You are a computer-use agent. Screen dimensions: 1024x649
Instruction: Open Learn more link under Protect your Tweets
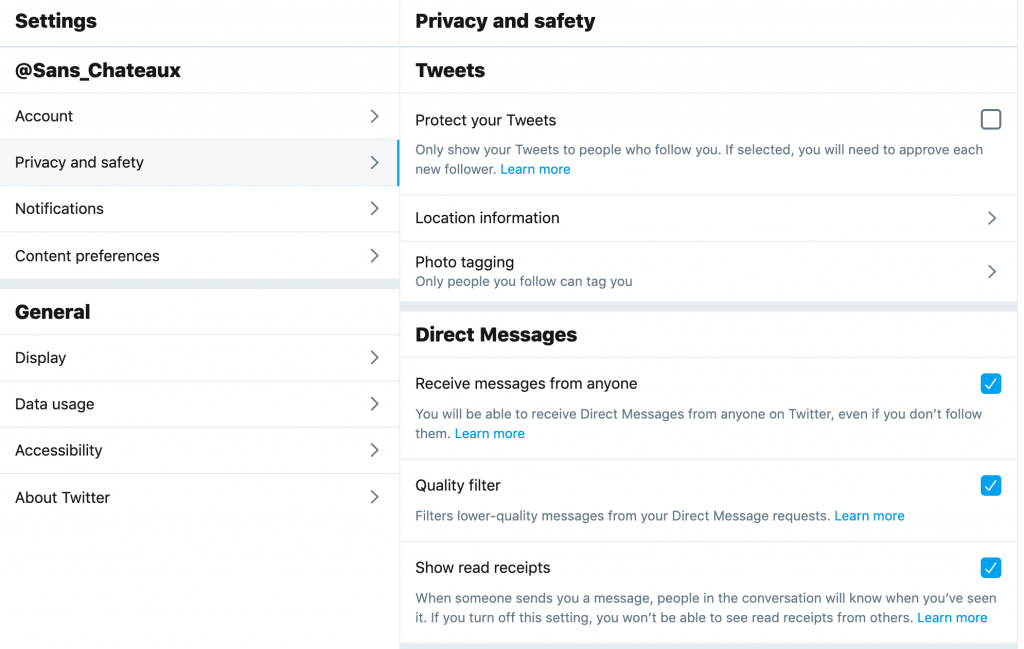(535, 170)
